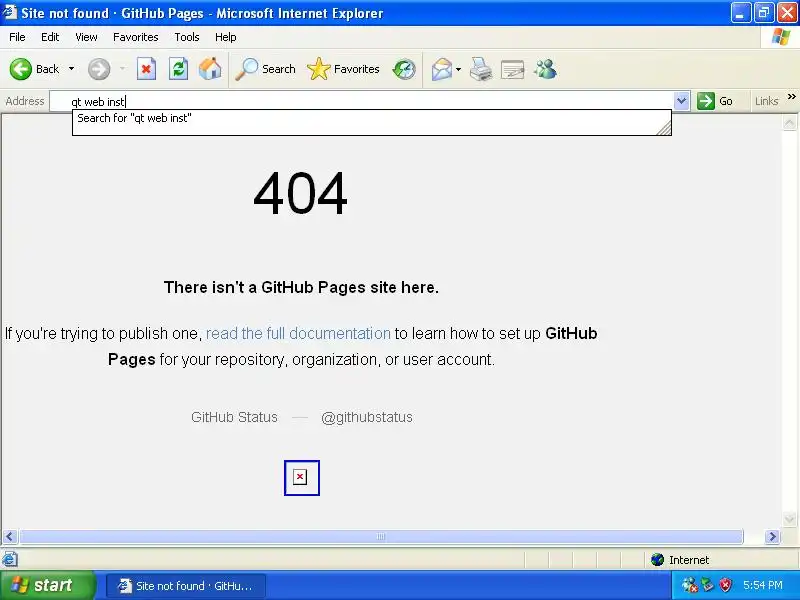Click the red security shield tray icon
800x600 pixels.
click(726, 585)
